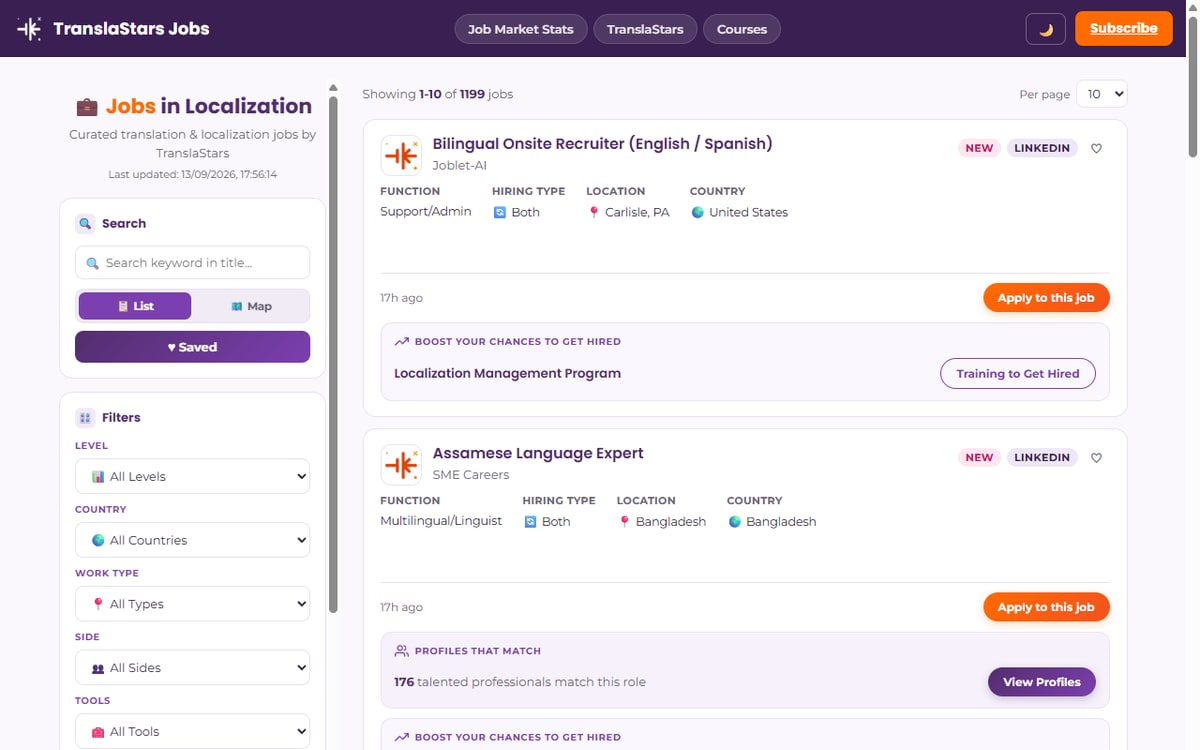The image size is (1200, 750).
Task: Toggle dark mode moon icon
Action: pos(1046,29)
